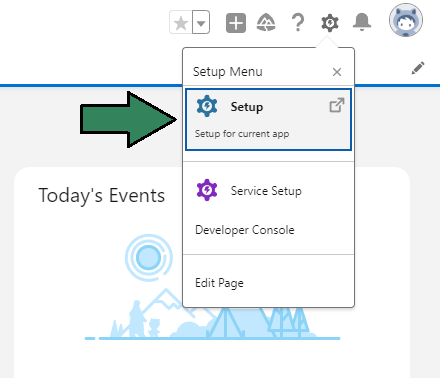440x378 pixels.
Task: Click the Favorites star icon
Action: (181, 23)
